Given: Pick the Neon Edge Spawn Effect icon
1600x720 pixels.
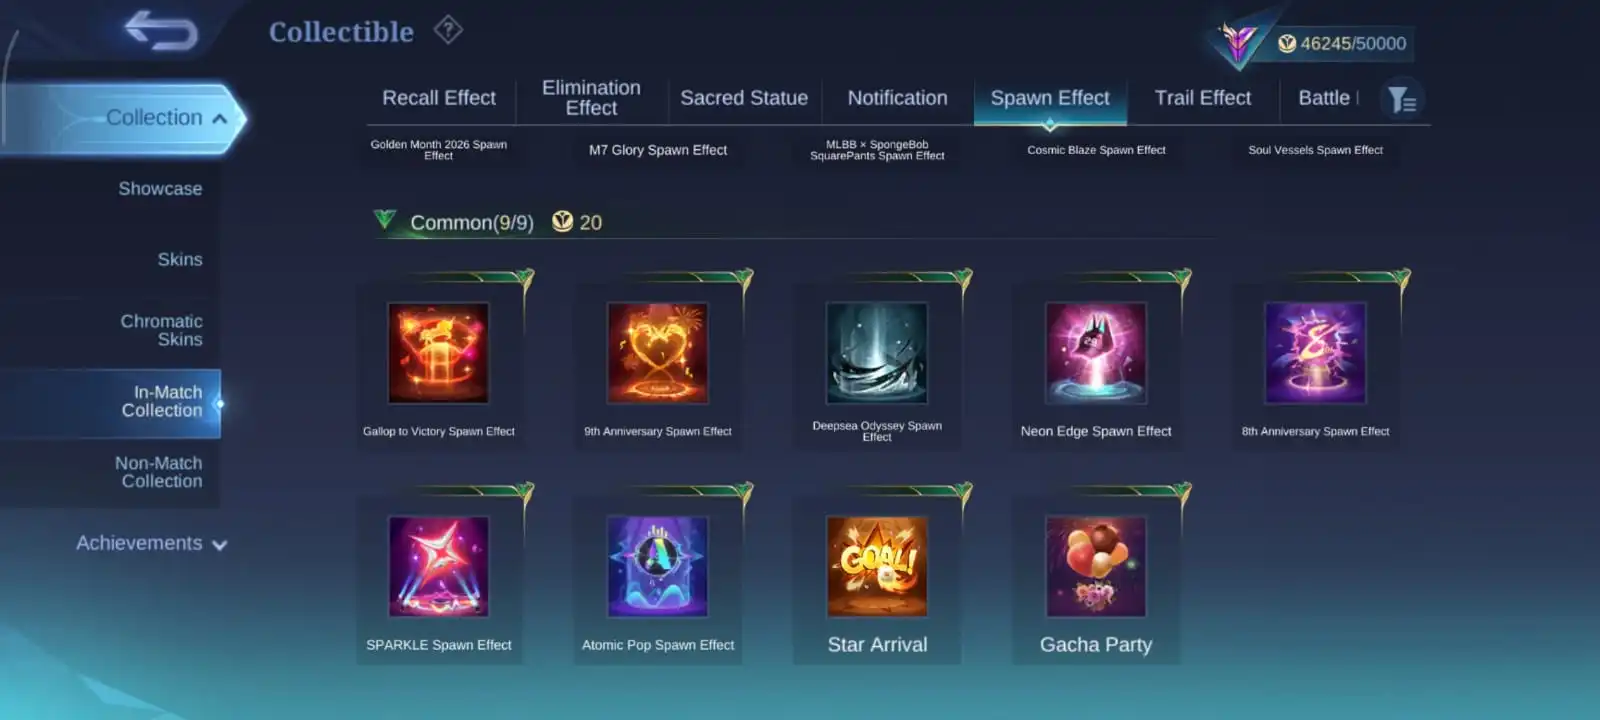Looking at the screenshot, I should [1096, 353].
